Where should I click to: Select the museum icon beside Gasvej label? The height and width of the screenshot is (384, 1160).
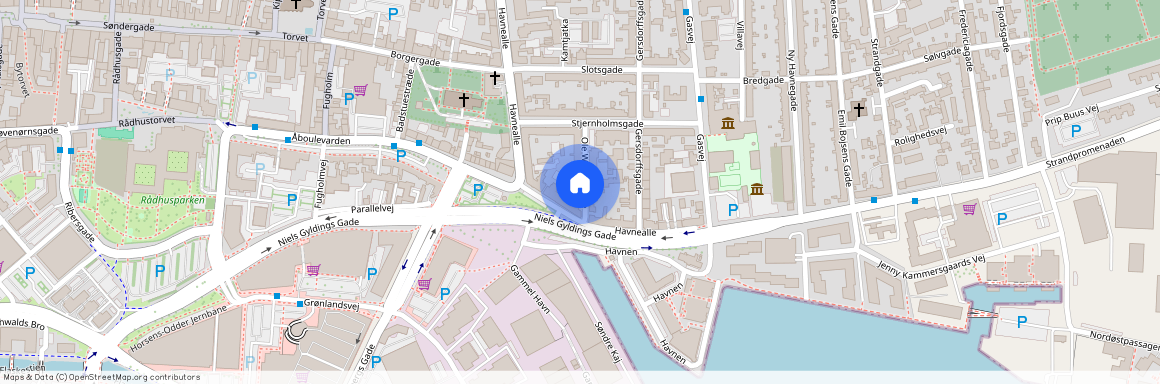[x=727, y=123]
